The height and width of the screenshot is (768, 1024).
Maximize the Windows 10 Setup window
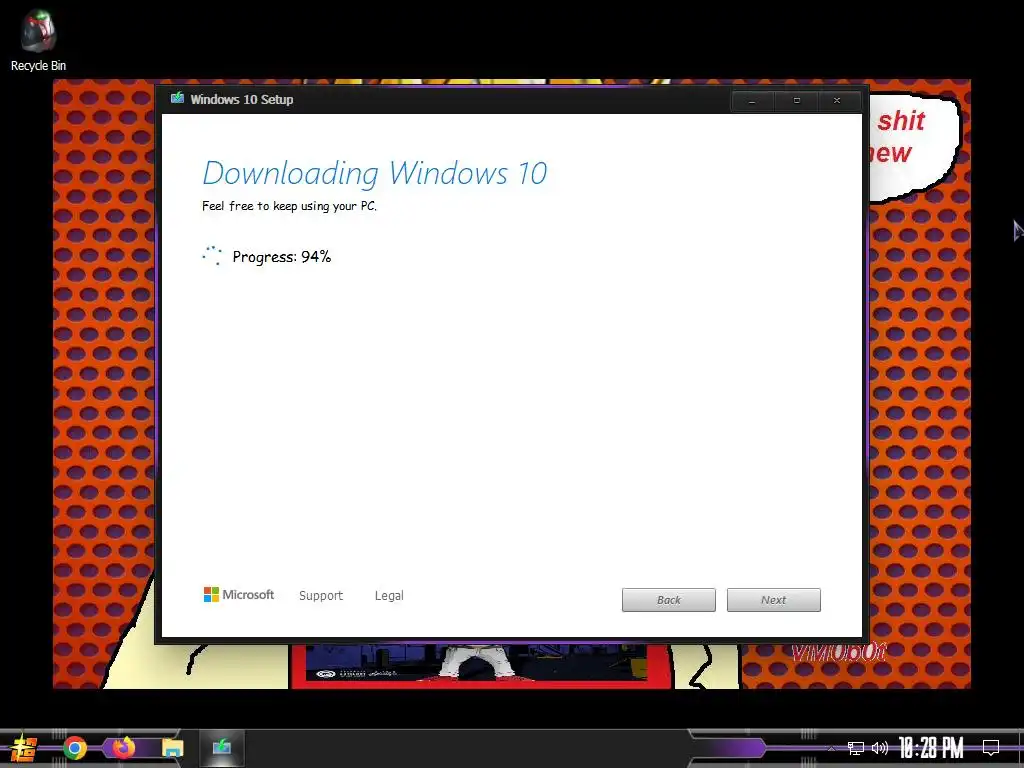[x=796, y=101]
